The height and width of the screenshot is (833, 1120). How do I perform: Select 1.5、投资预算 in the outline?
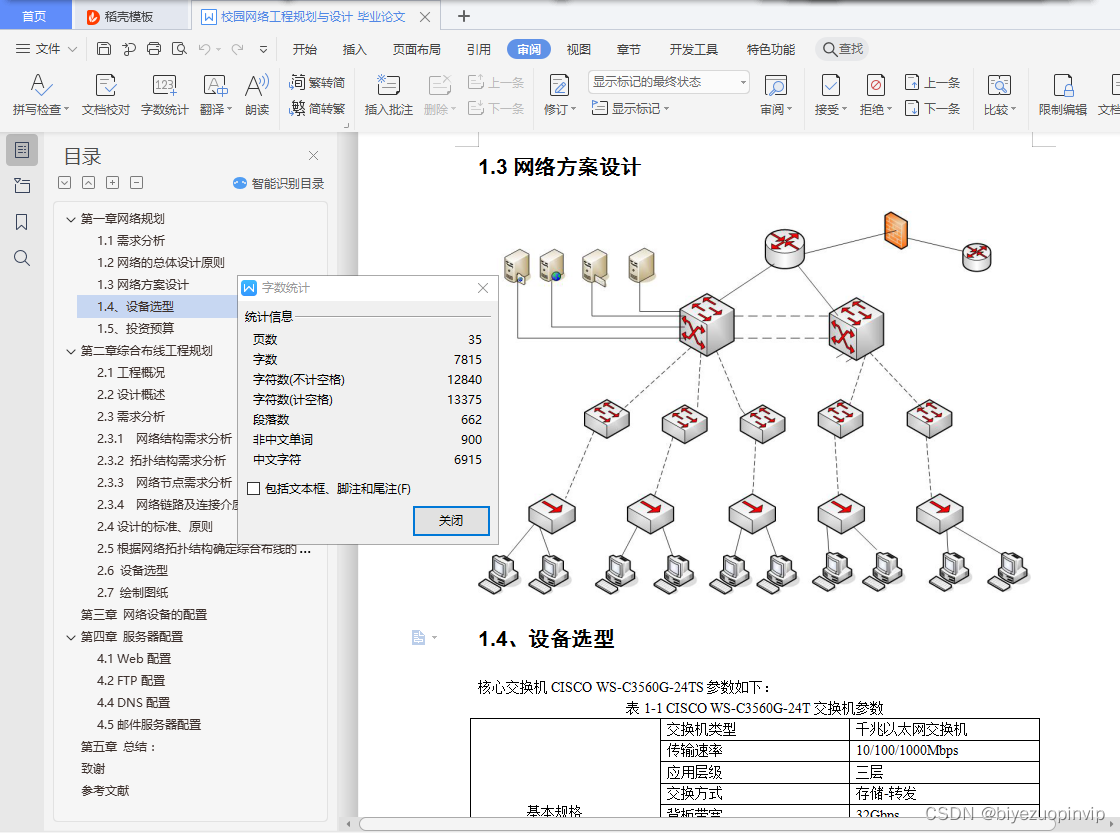135,329
